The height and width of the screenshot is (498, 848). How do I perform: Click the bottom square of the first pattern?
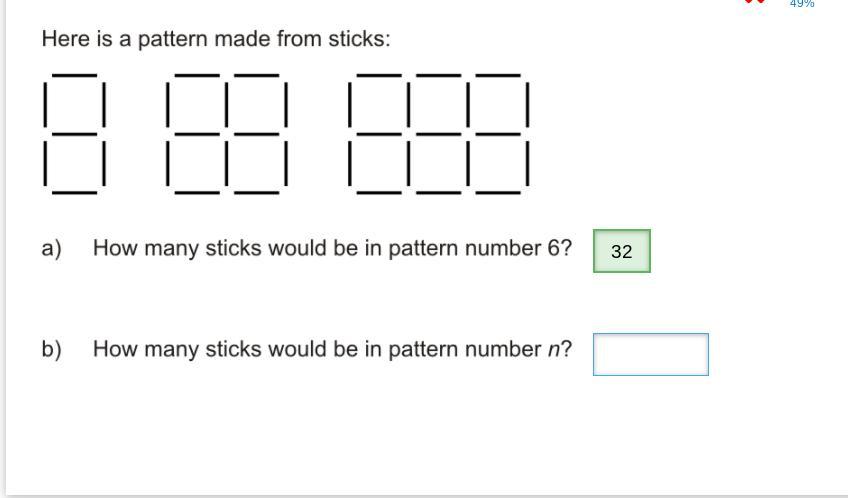click(x=75, y=163)
